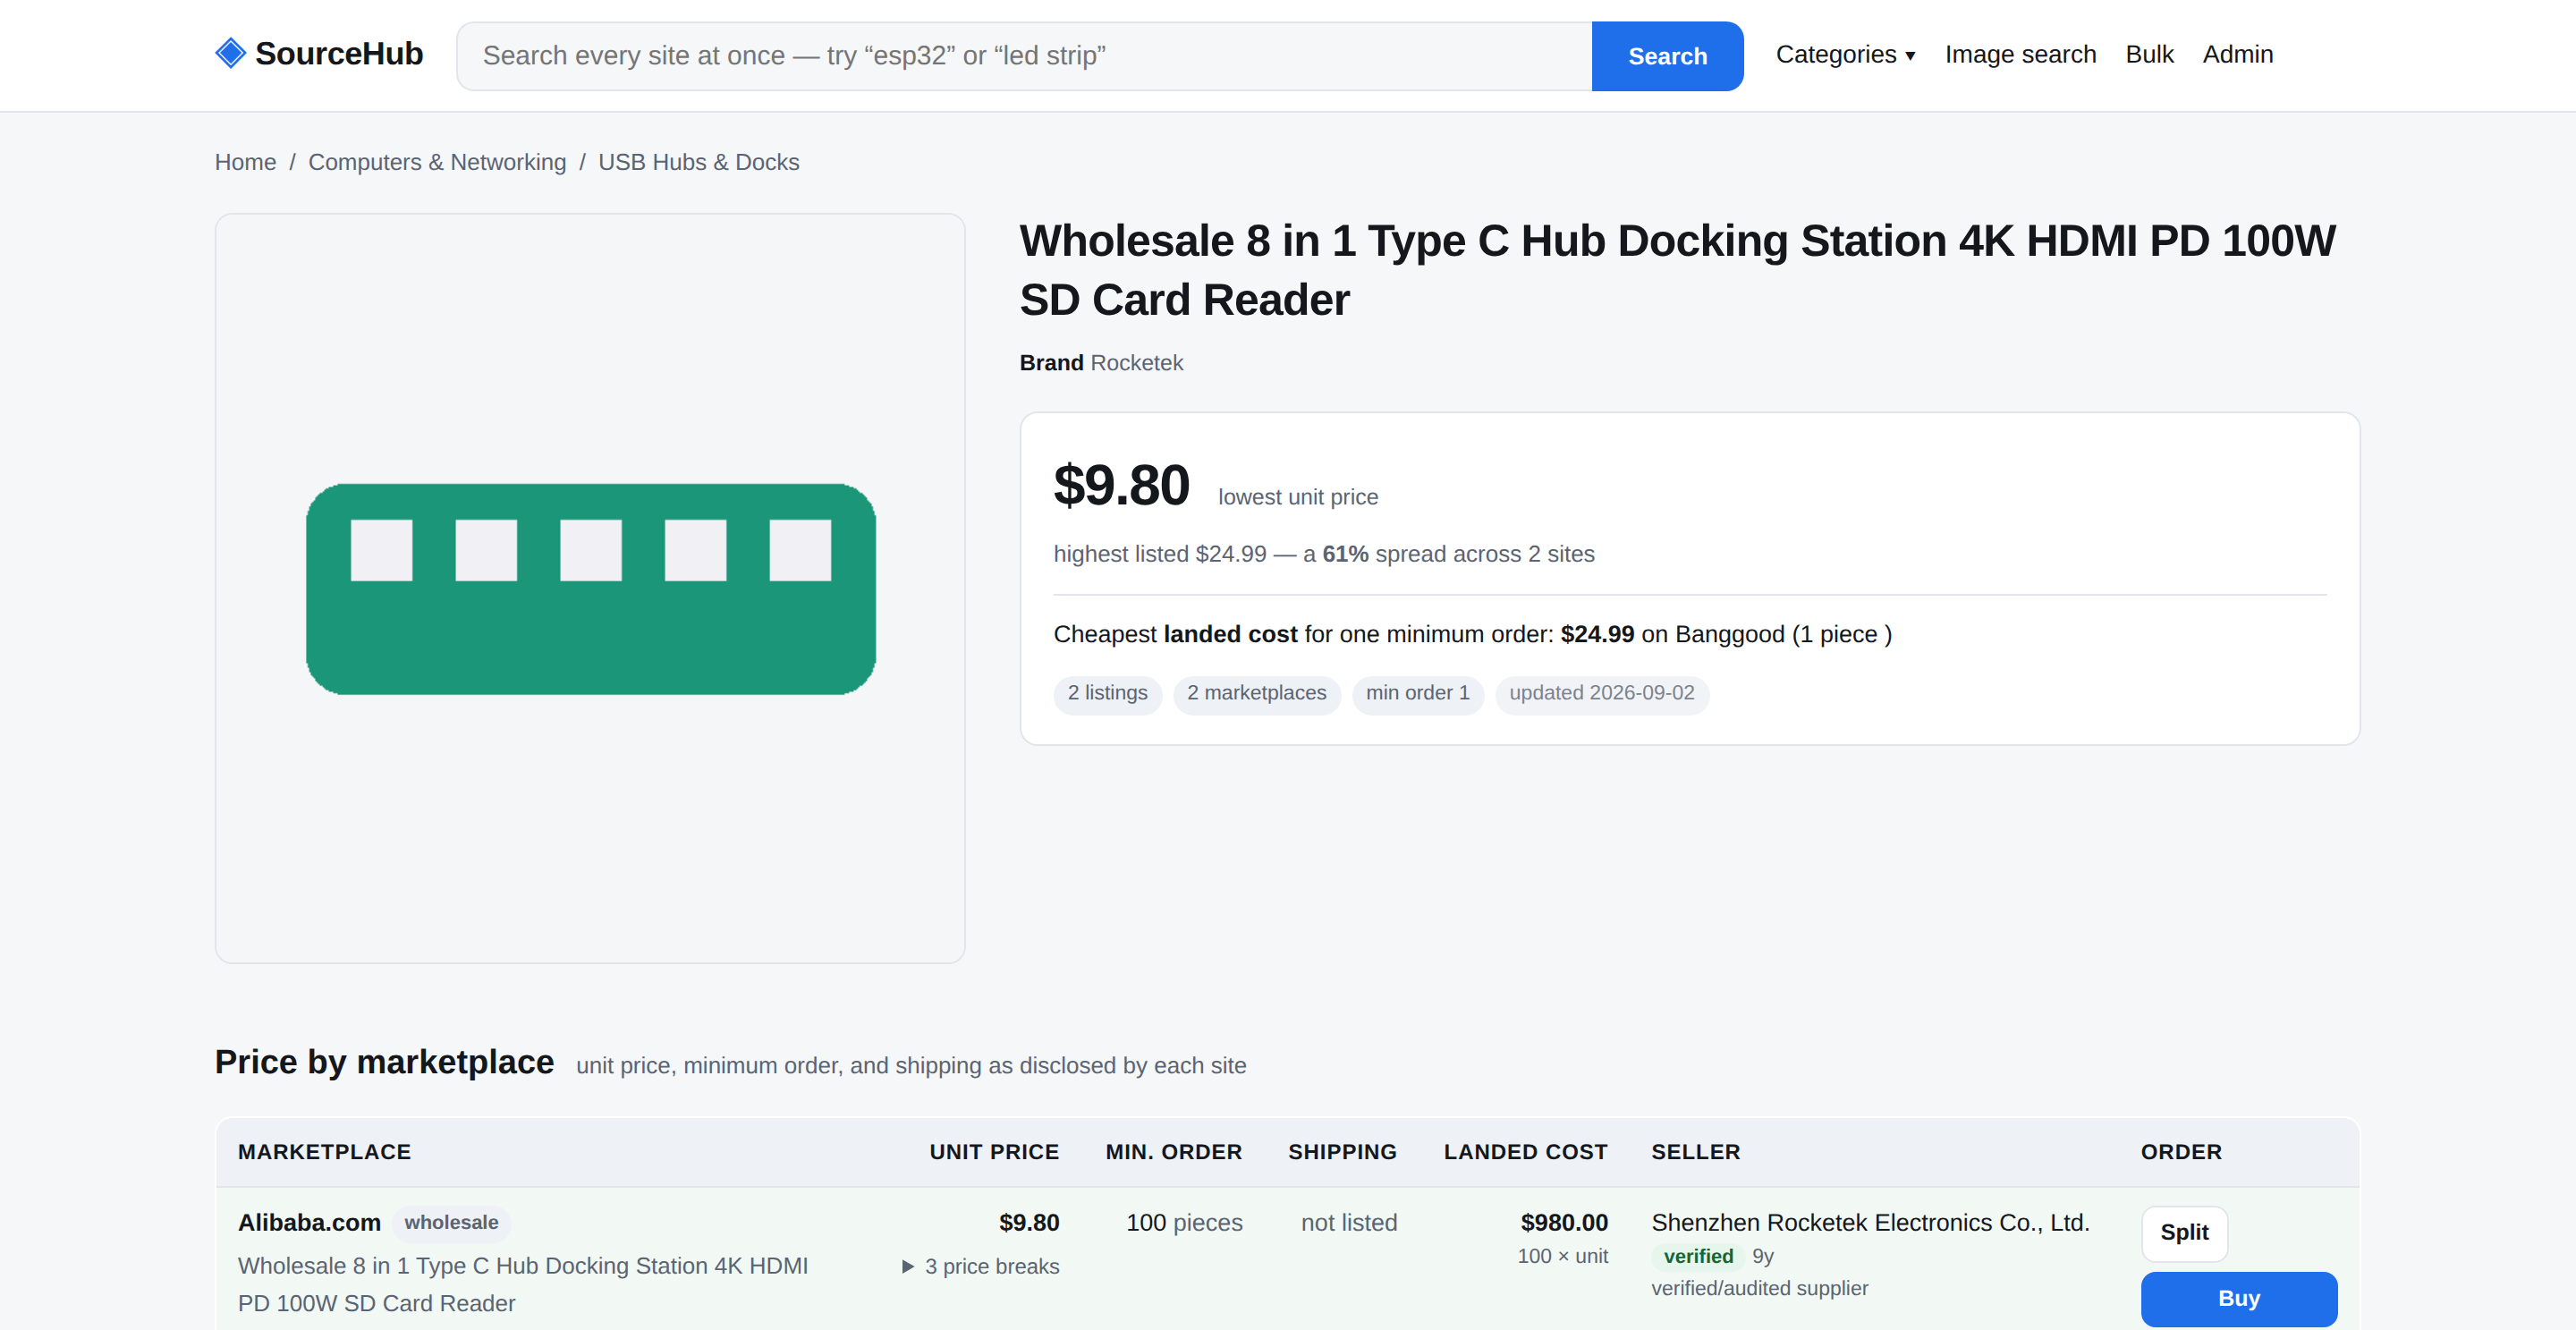
Task: Click the Order column header
Action: [2181, 1152]
